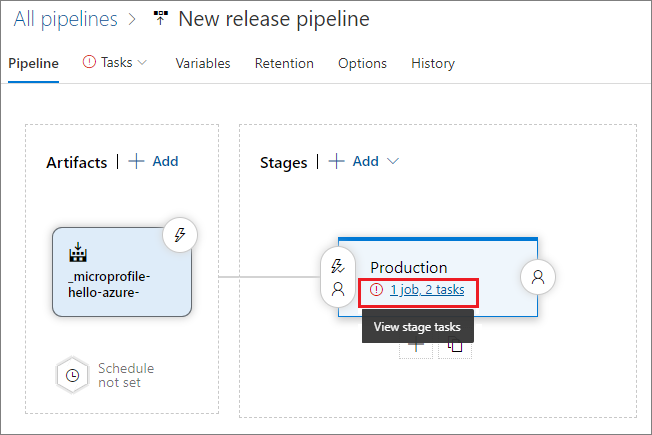Click the clone stage icon below Production
This screenshot has width=652, height=435.
click(x=455, y=346)
